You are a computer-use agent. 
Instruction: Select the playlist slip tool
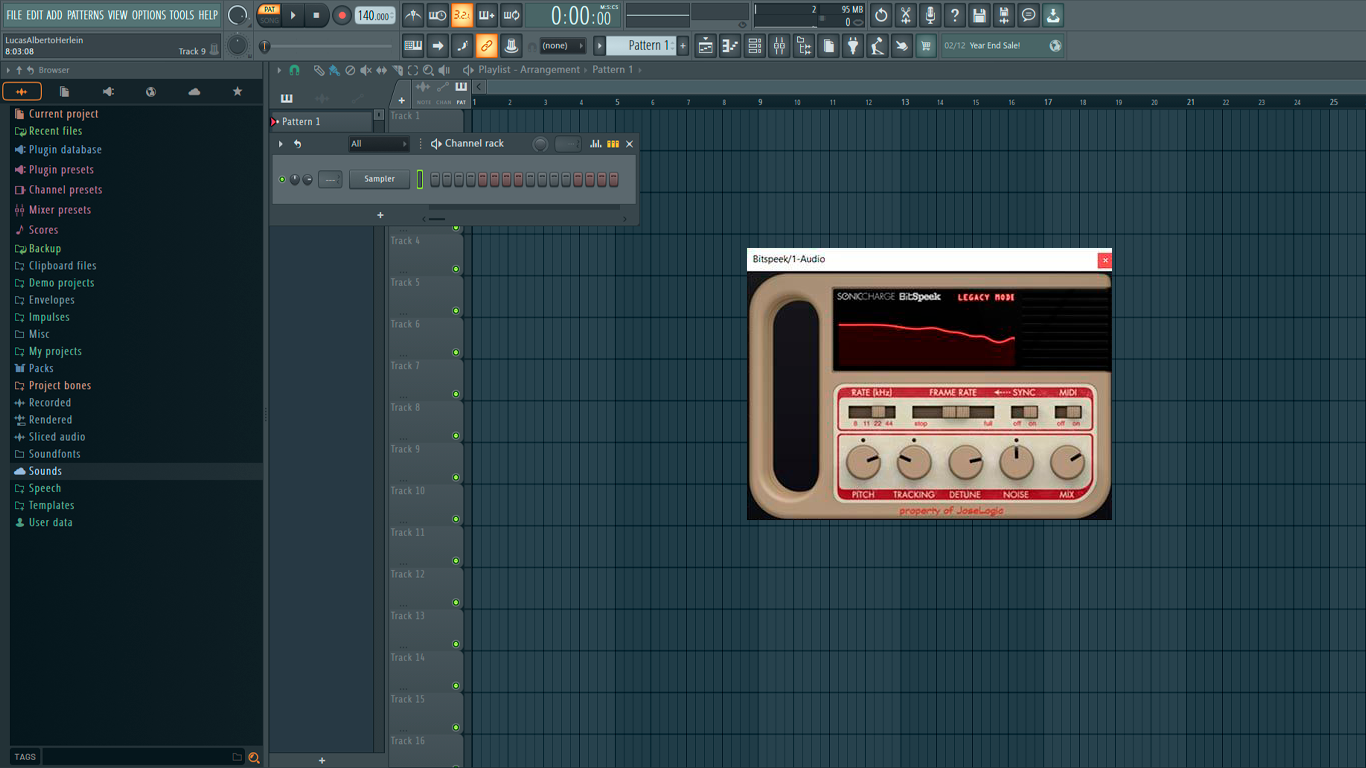[x=381, y=70]
